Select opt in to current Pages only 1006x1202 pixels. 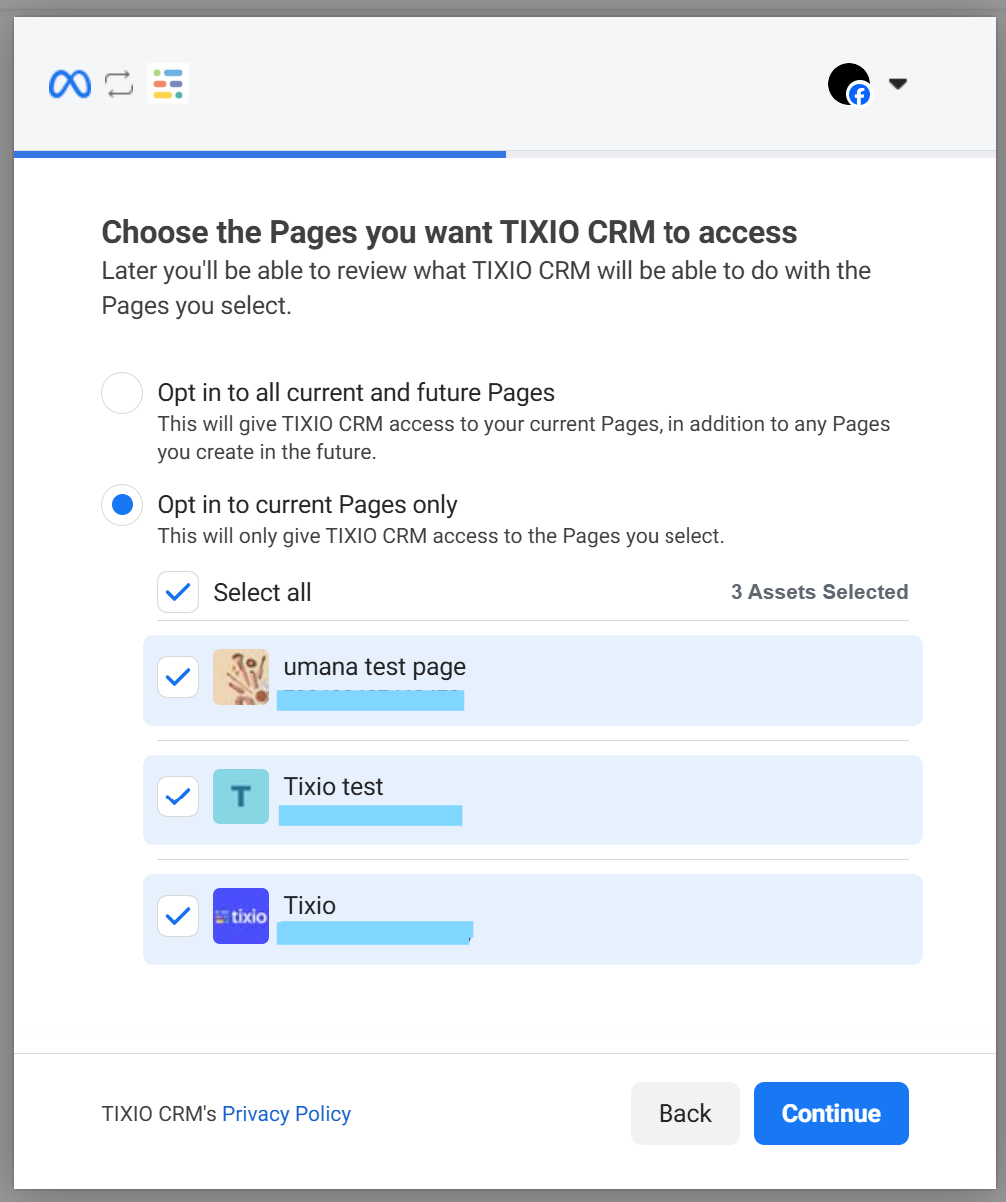[x=122, y=505]
